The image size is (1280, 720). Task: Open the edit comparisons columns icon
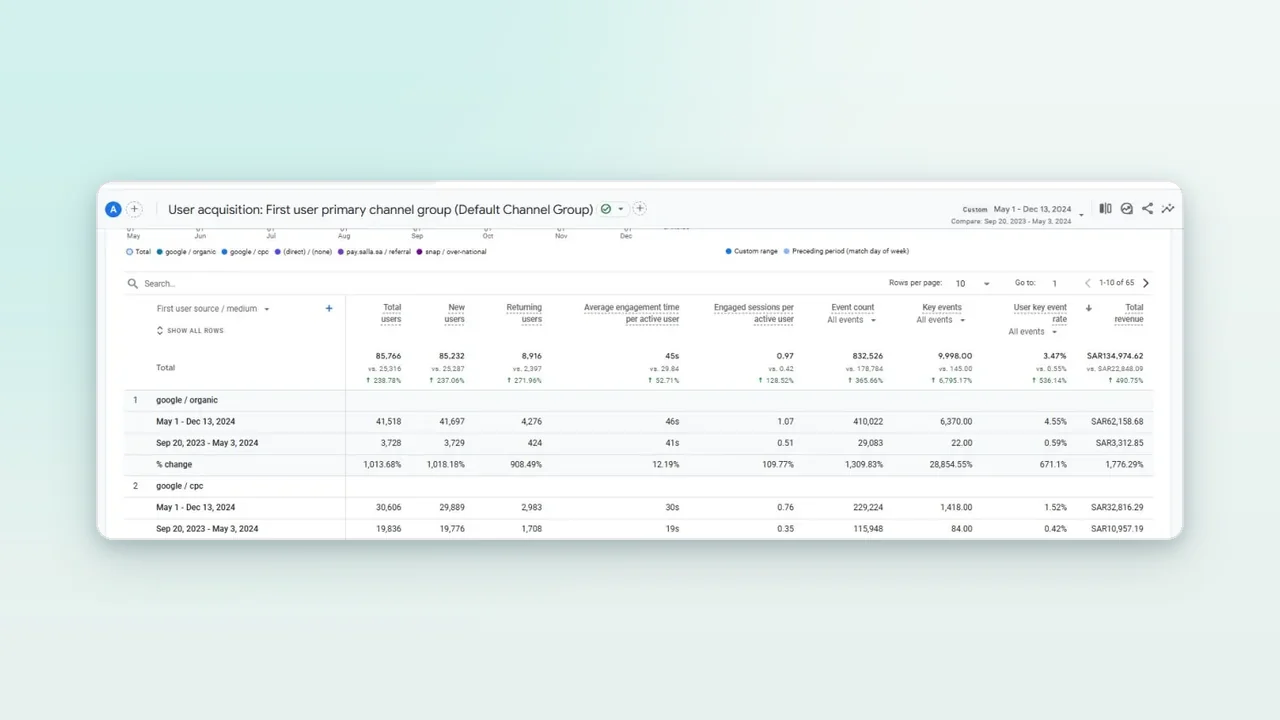point(1105,209)
